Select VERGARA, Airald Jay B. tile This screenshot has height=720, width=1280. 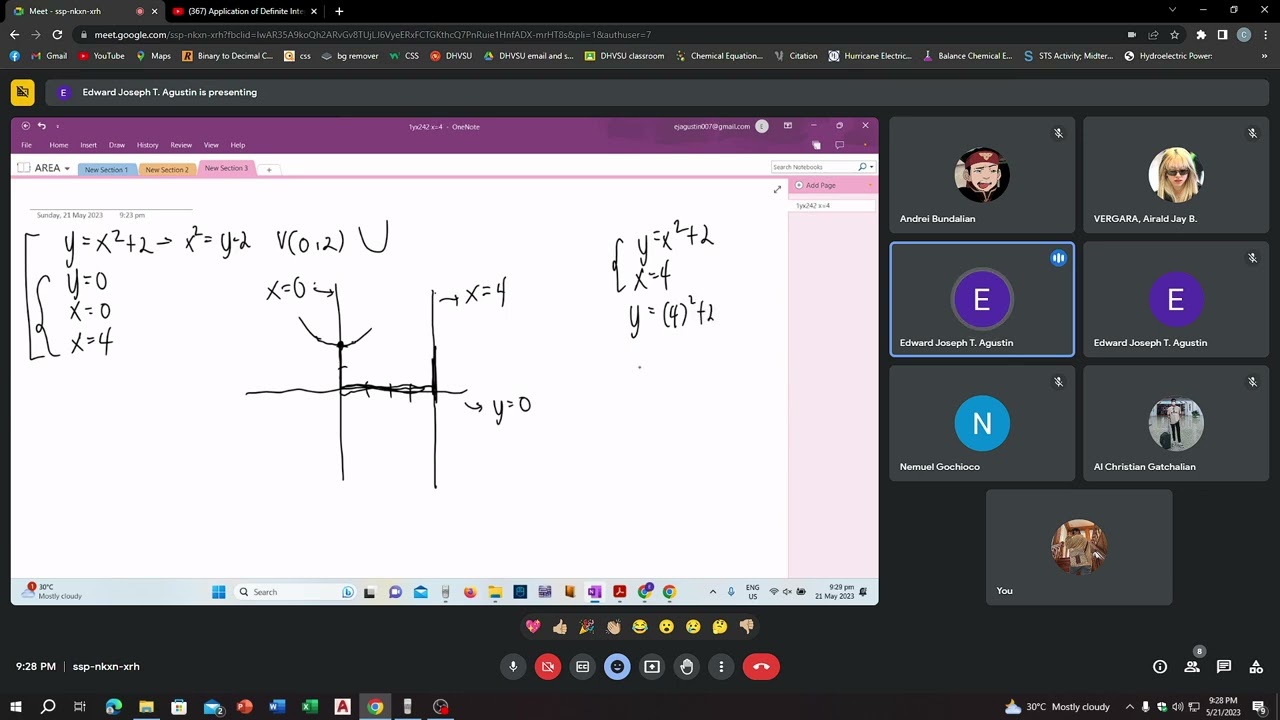click(x=1176, y=176)
